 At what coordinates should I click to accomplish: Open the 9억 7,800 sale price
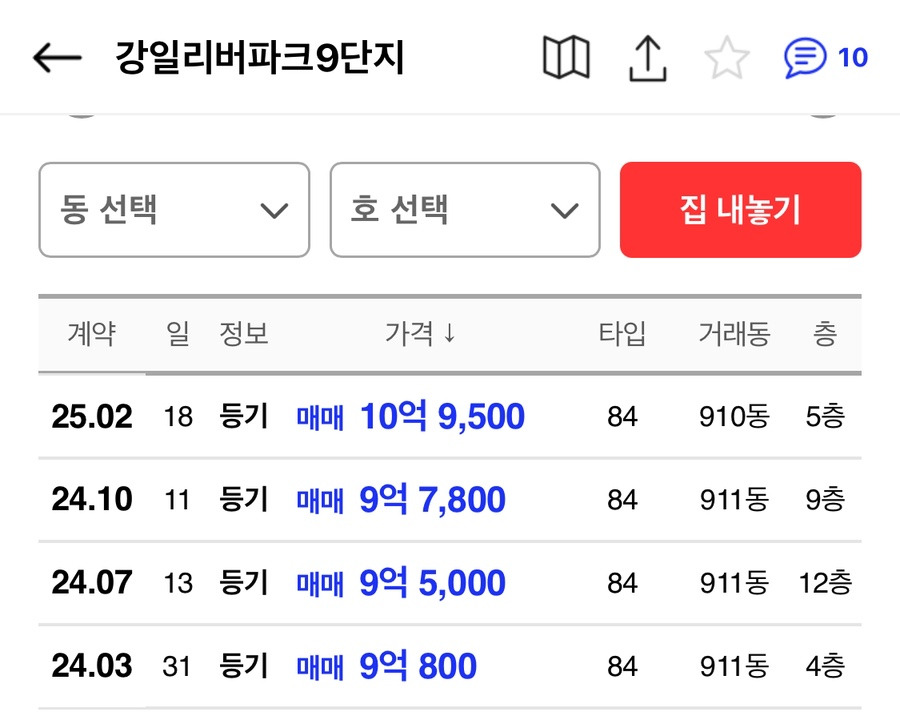point(432,499)
